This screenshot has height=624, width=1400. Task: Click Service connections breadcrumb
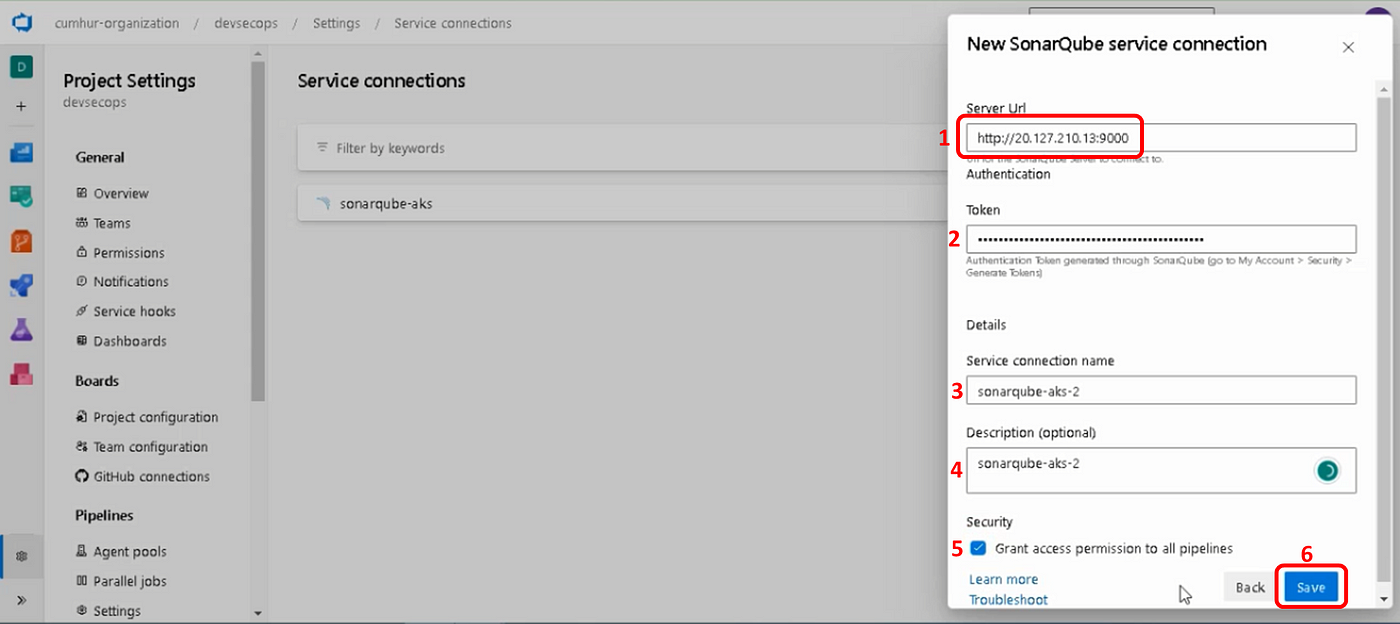(x=452, y=23)
